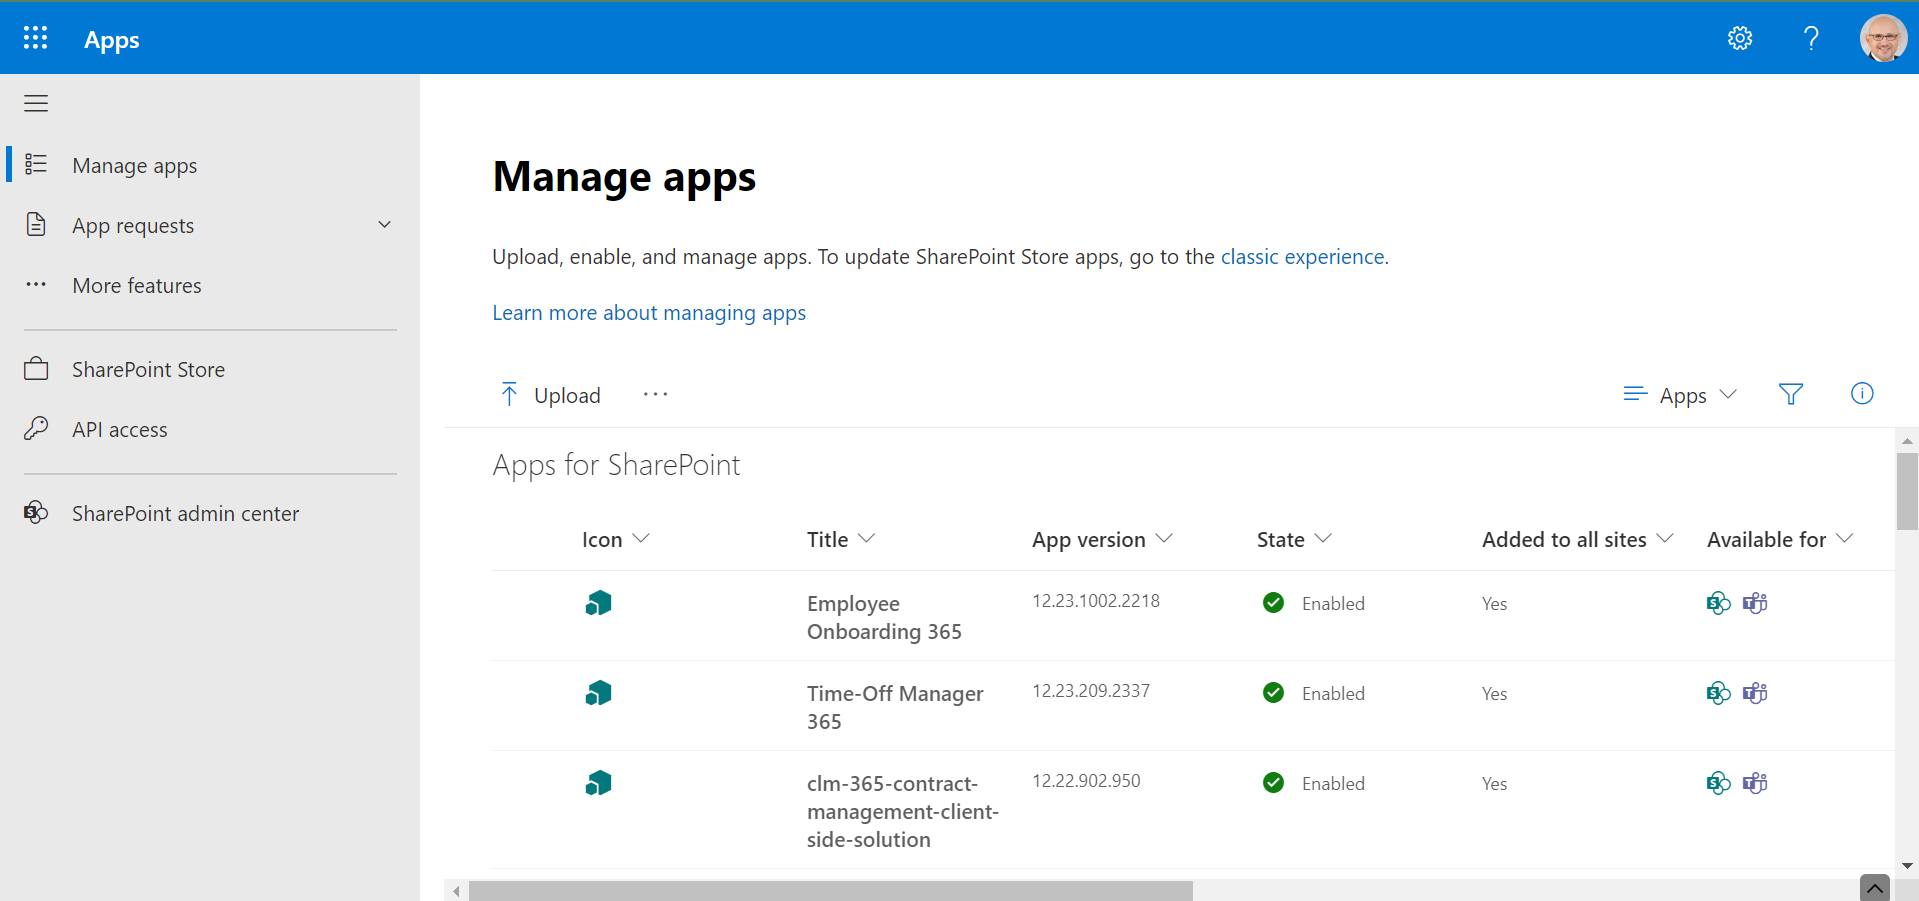Navigate to SharePoint admin center
Image resolution: width=1919 pixels, height=901 pixels.
pyautogui.click(x=185, y=513)
